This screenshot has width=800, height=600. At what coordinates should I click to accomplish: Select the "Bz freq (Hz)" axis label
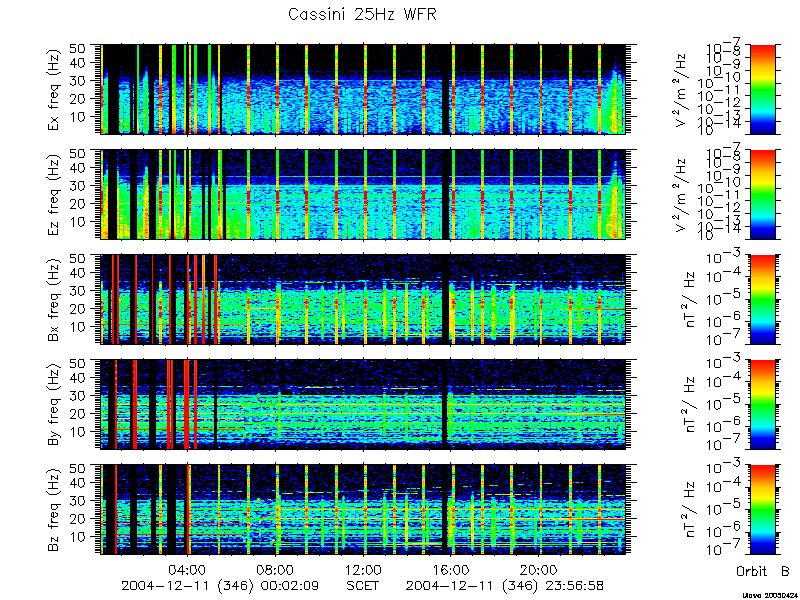click(x=53, y=509)
